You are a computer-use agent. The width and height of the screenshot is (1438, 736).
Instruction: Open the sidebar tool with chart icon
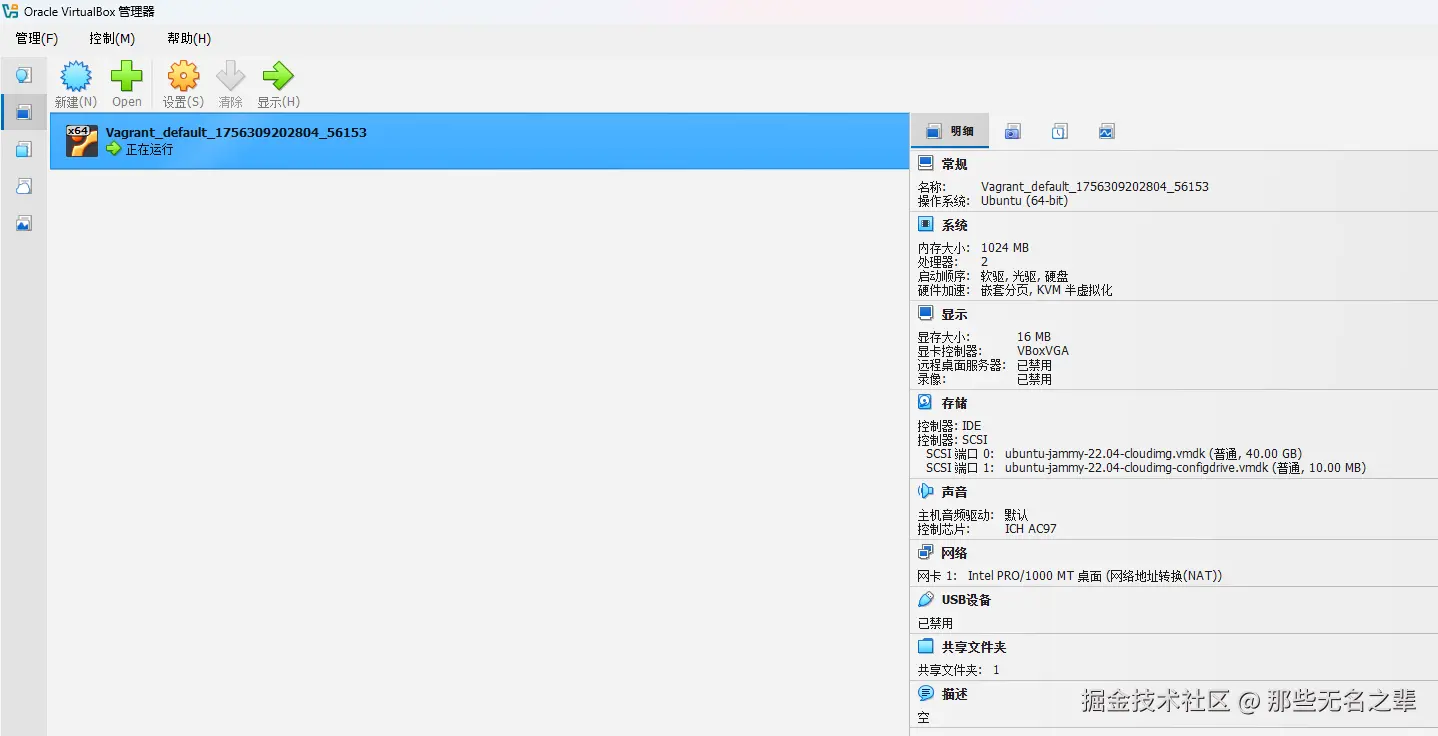pyautogui.click(x=23, y=223)
